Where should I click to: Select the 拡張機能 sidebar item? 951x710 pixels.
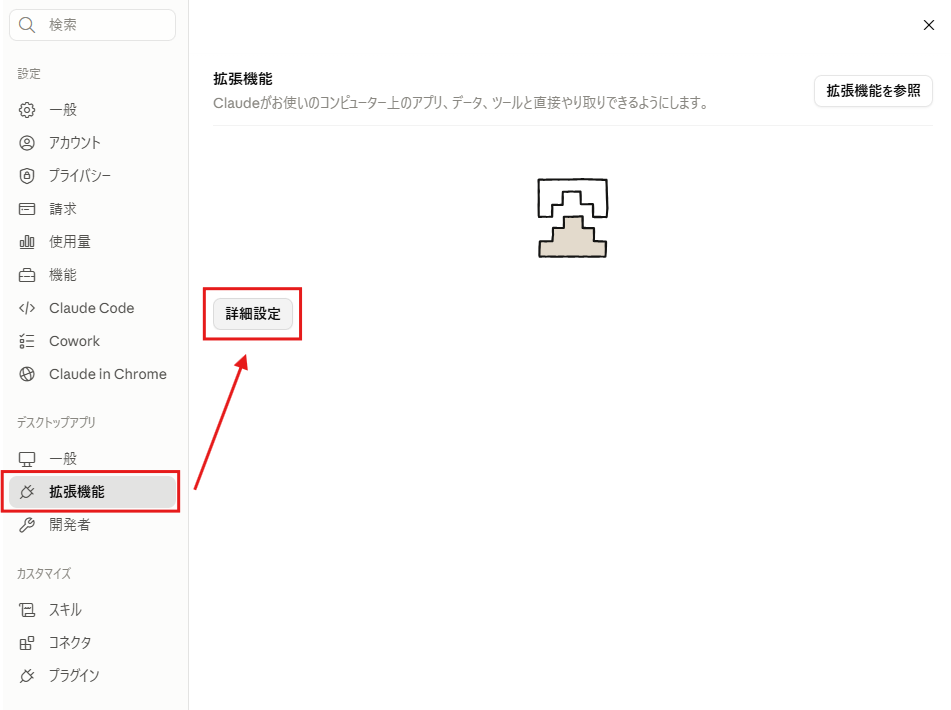(92, 492)
